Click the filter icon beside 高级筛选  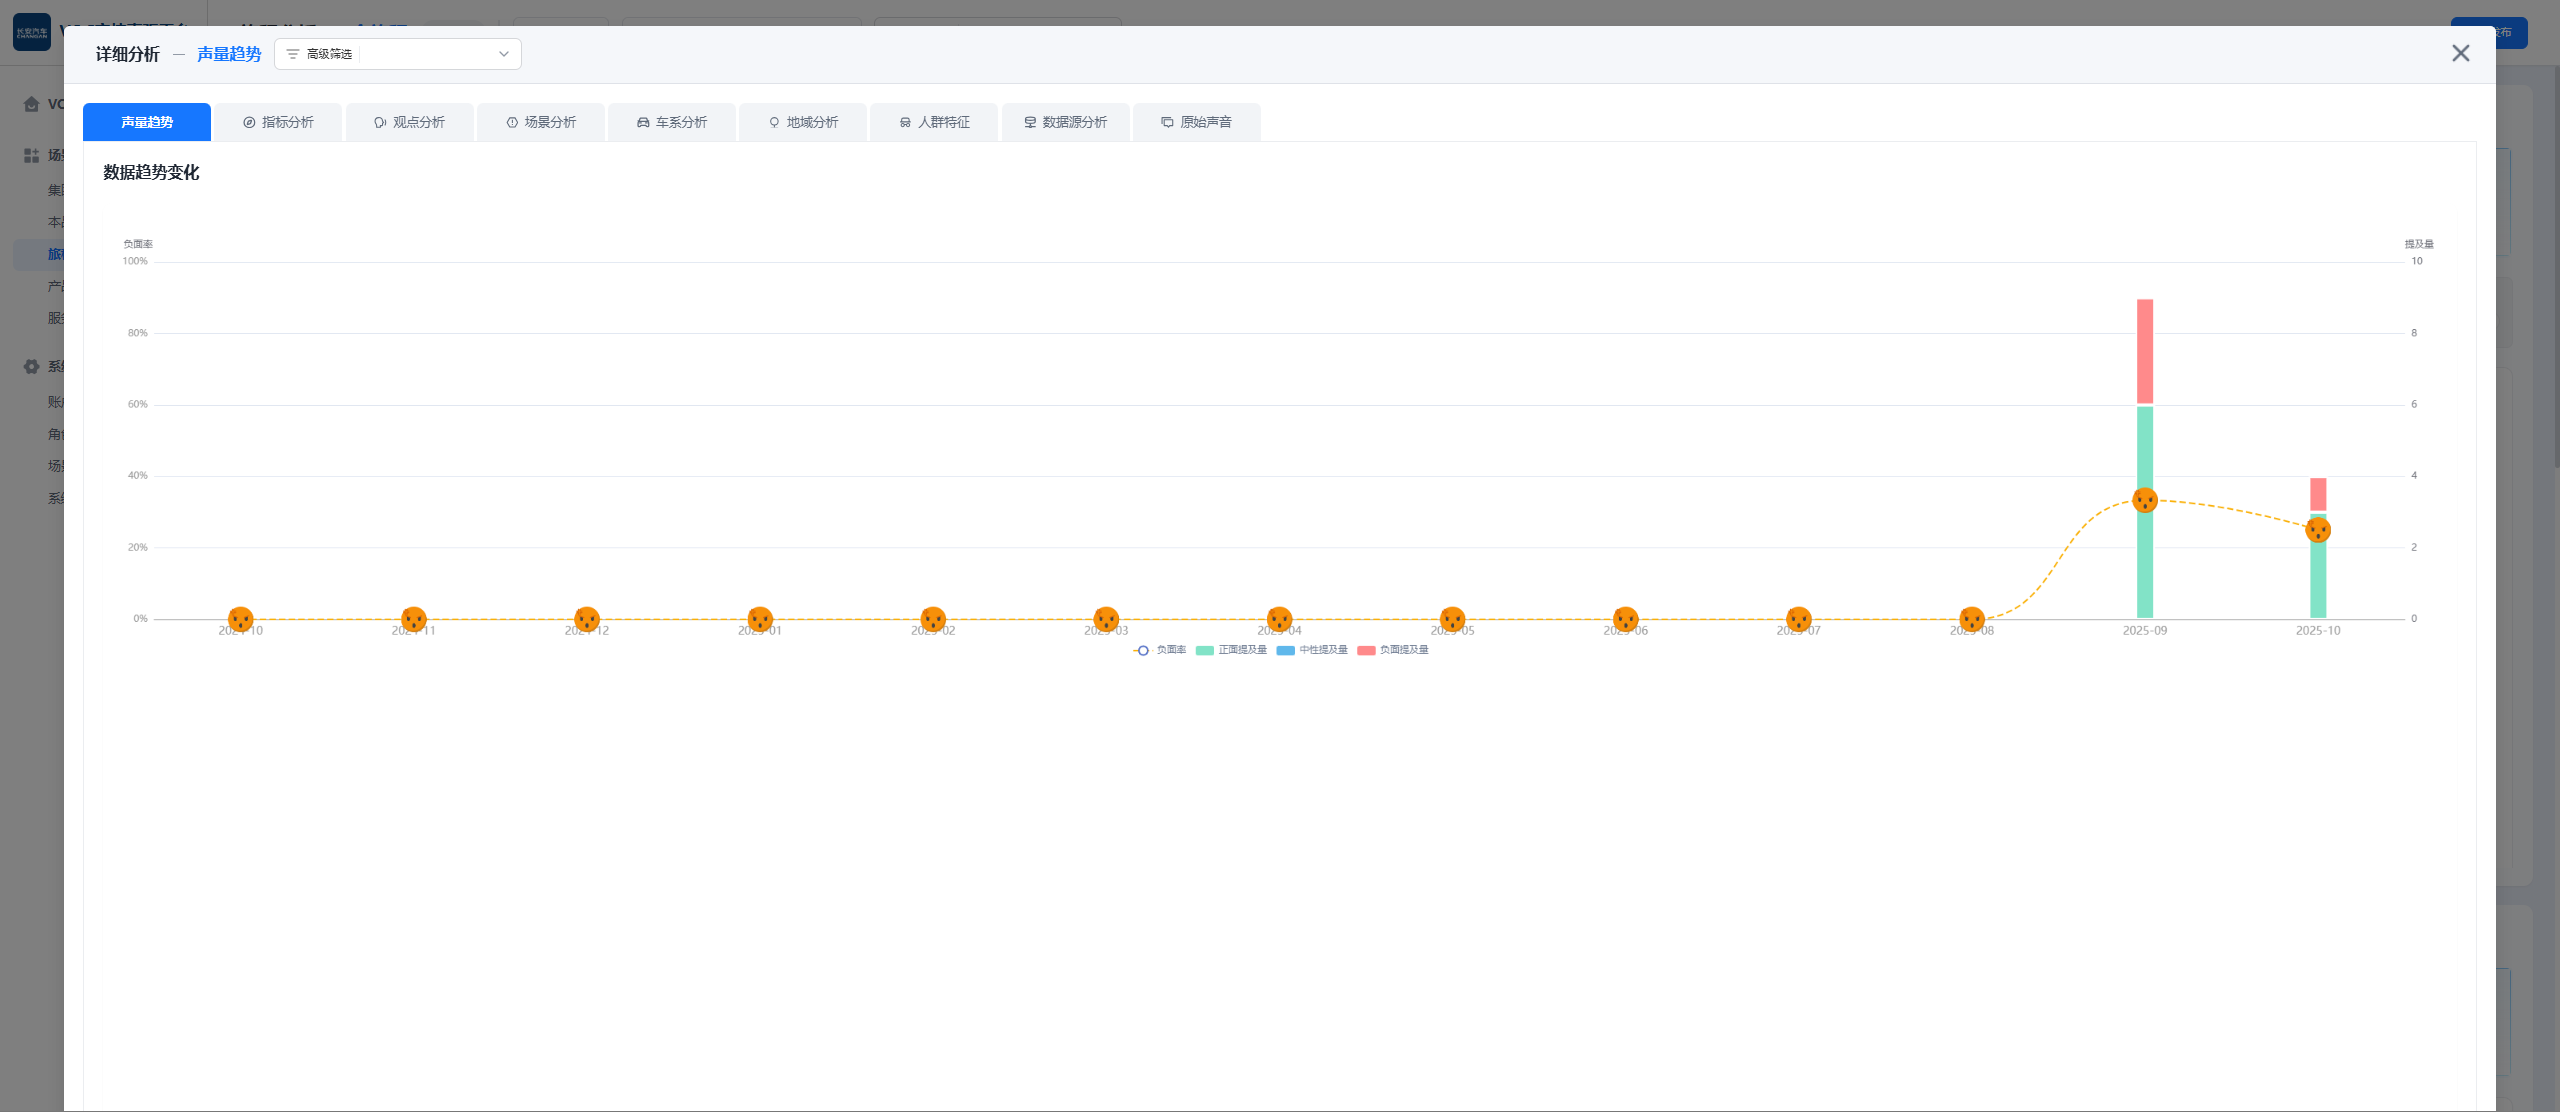click(x=293, y=54)
